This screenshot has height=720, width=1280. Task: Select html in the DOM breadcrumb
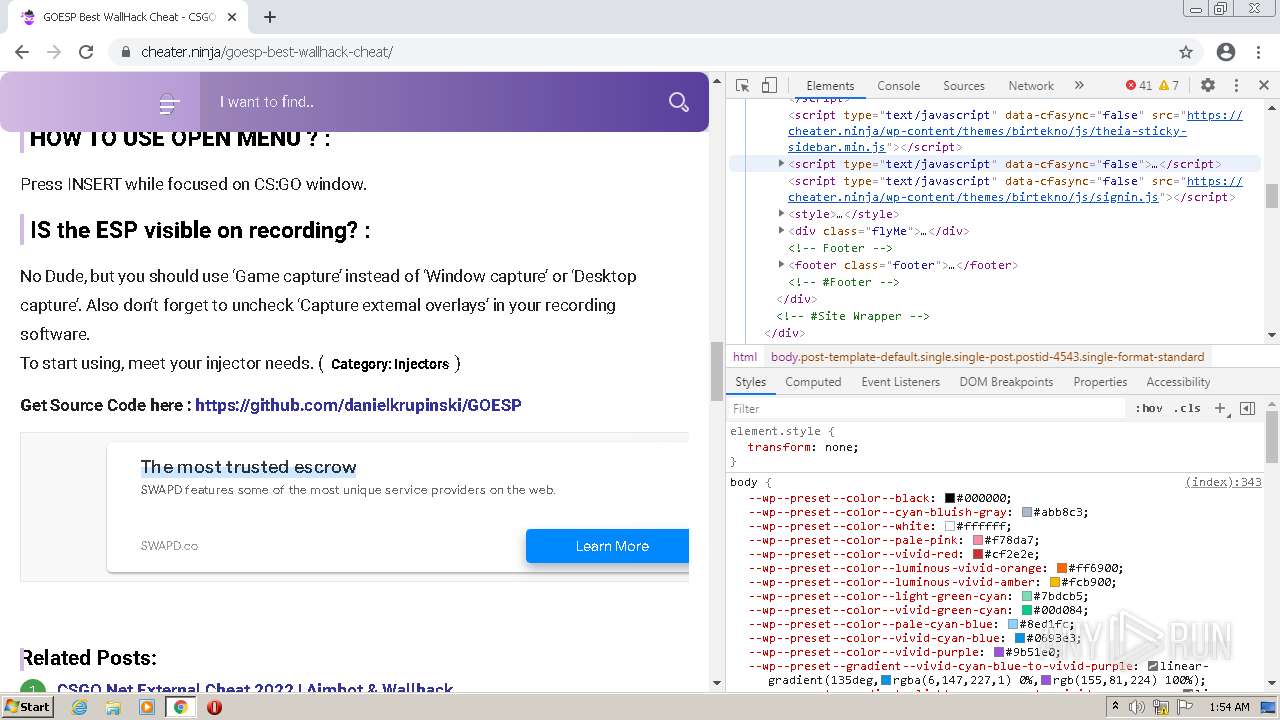tap(745, 356)
